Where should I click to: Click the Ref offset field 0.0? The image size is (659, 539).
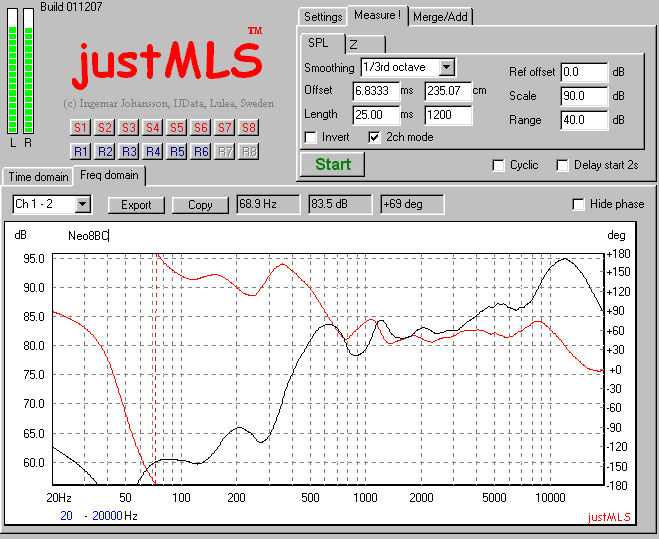[584, 72]
